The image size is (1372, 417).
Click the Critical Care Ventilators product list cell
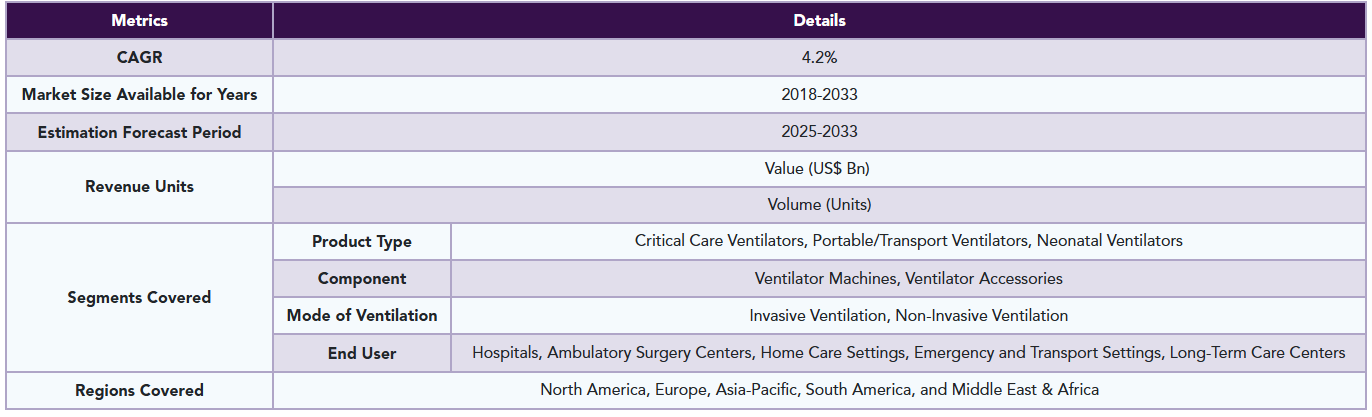click(x=908, y=241)
